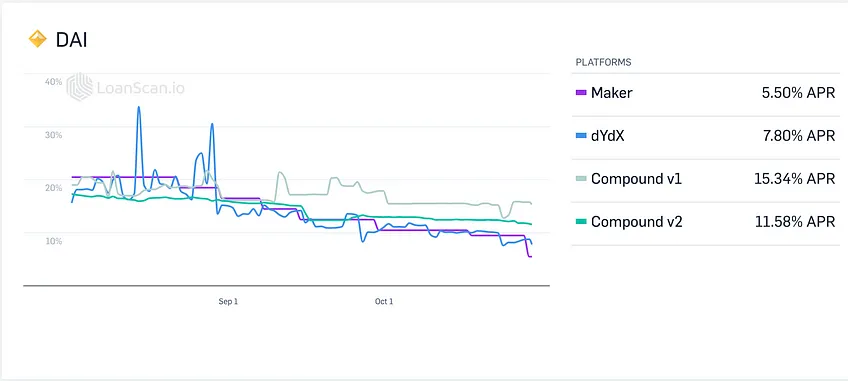Click the Oct 1 axis marker

pos(384,301)
